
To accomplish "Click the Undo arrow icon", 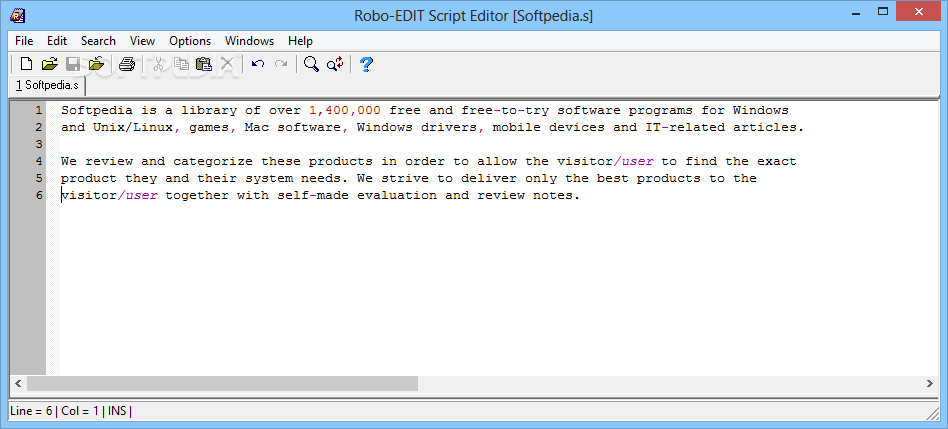I will pos(258,63).
